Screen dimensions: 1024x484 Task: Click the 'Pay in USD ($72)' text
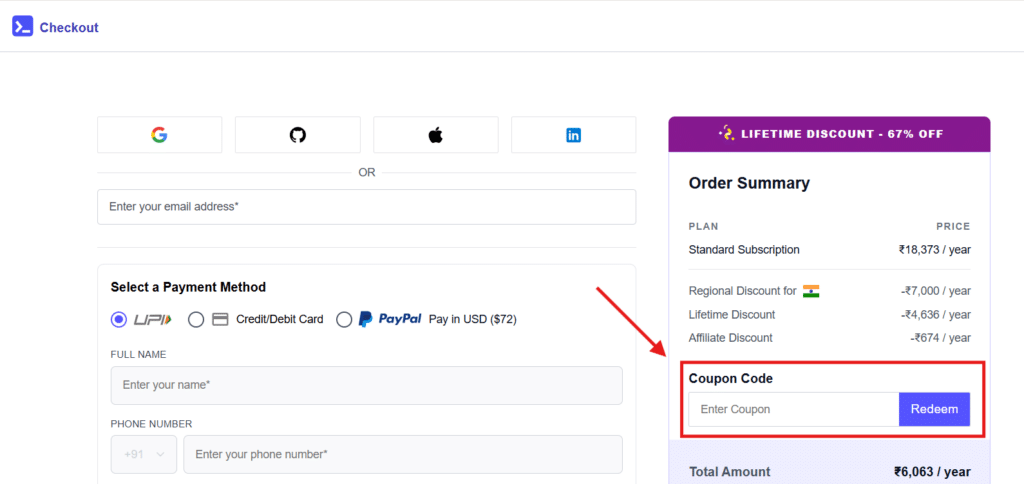(473, 319)
